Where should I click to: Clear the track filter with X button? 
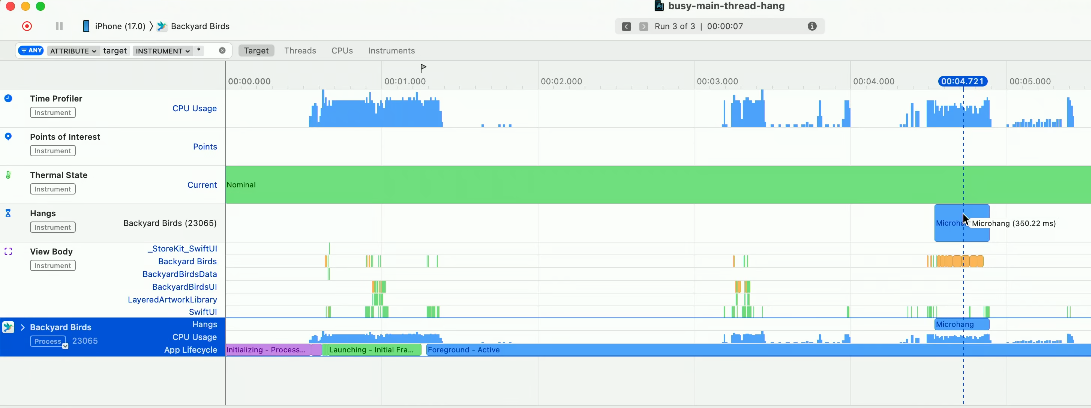(222, 50)
